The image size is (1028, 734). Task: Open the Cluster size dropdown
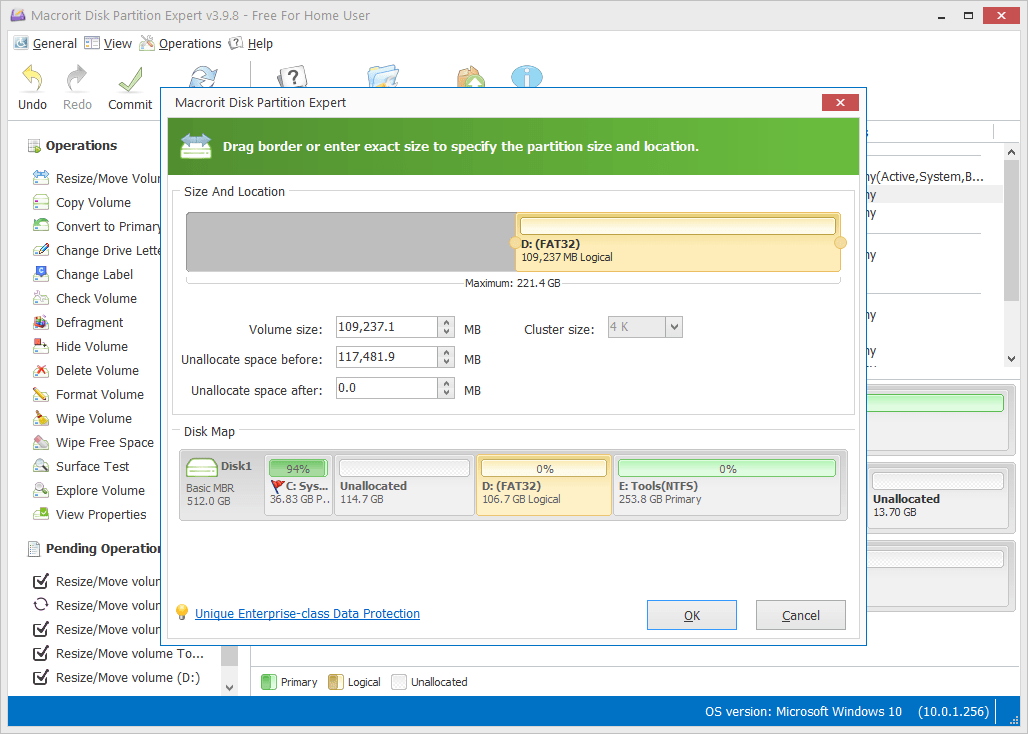pyautogui.click(x=674, y=326)
